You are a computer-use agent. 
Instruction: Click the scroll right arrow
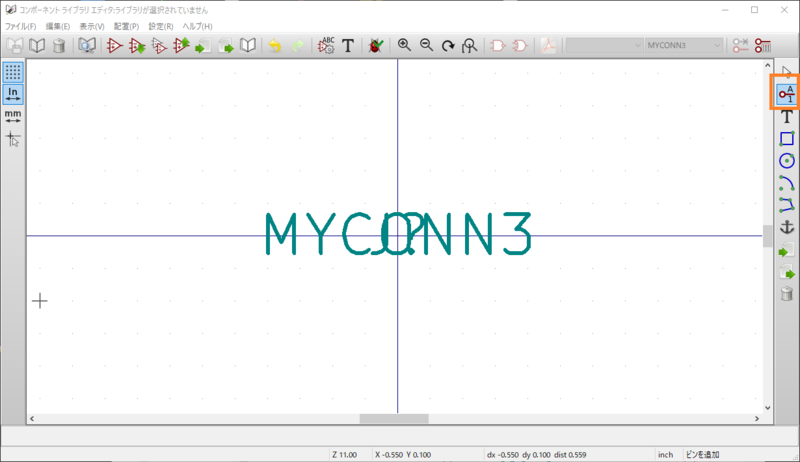pyautogui.click(x=757, y=419)
